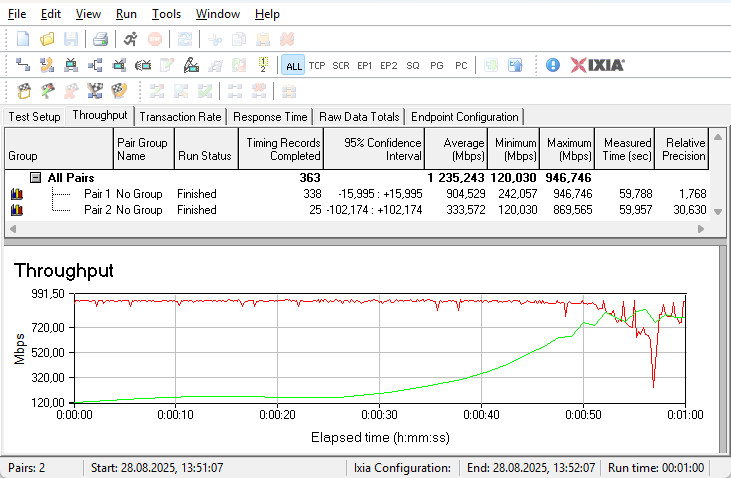Click the grayed Copy pages icon
731x478 pixels.
click(x=239, y=39)
